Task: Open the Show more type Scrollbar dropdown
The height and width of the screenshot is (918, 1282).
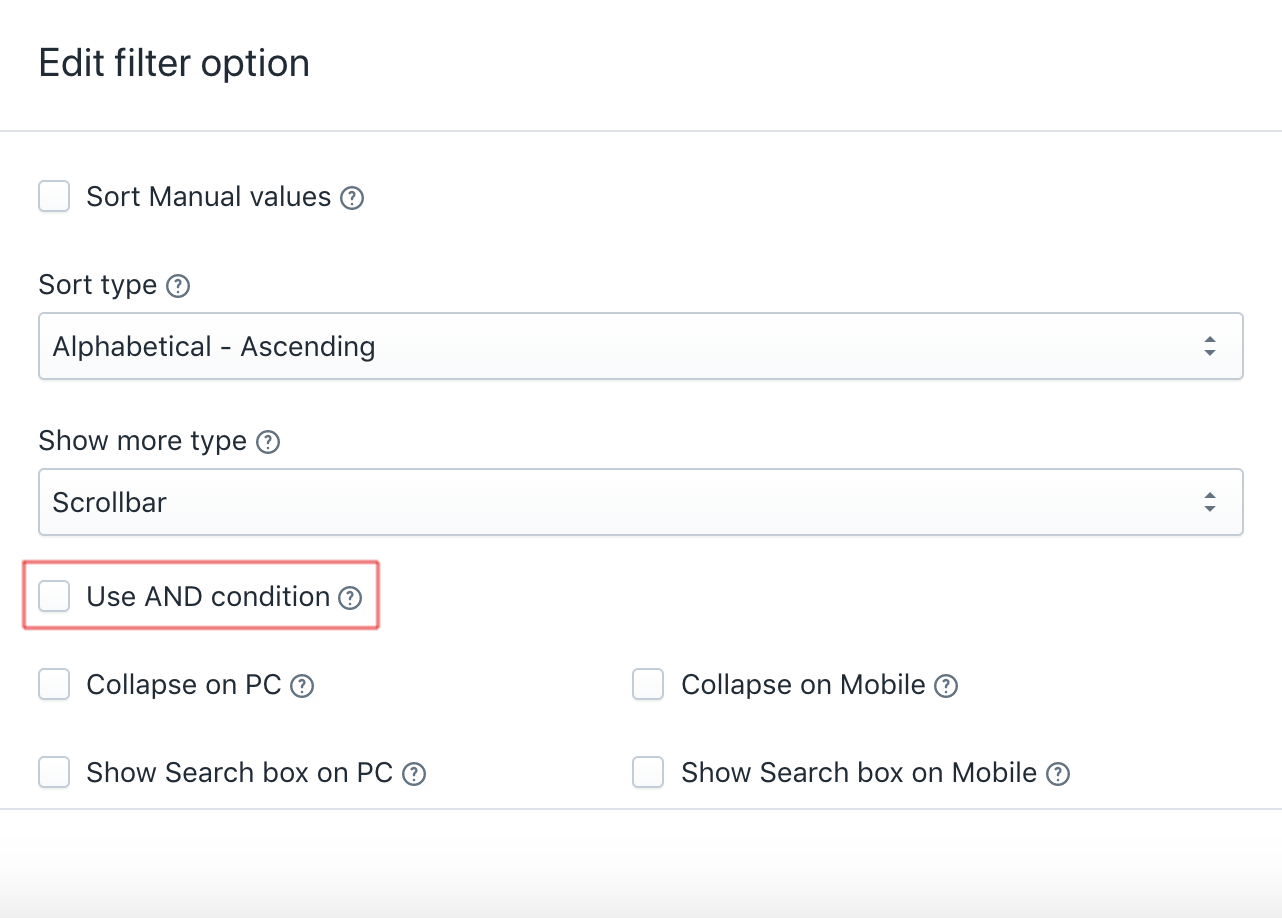Action: 640,502
